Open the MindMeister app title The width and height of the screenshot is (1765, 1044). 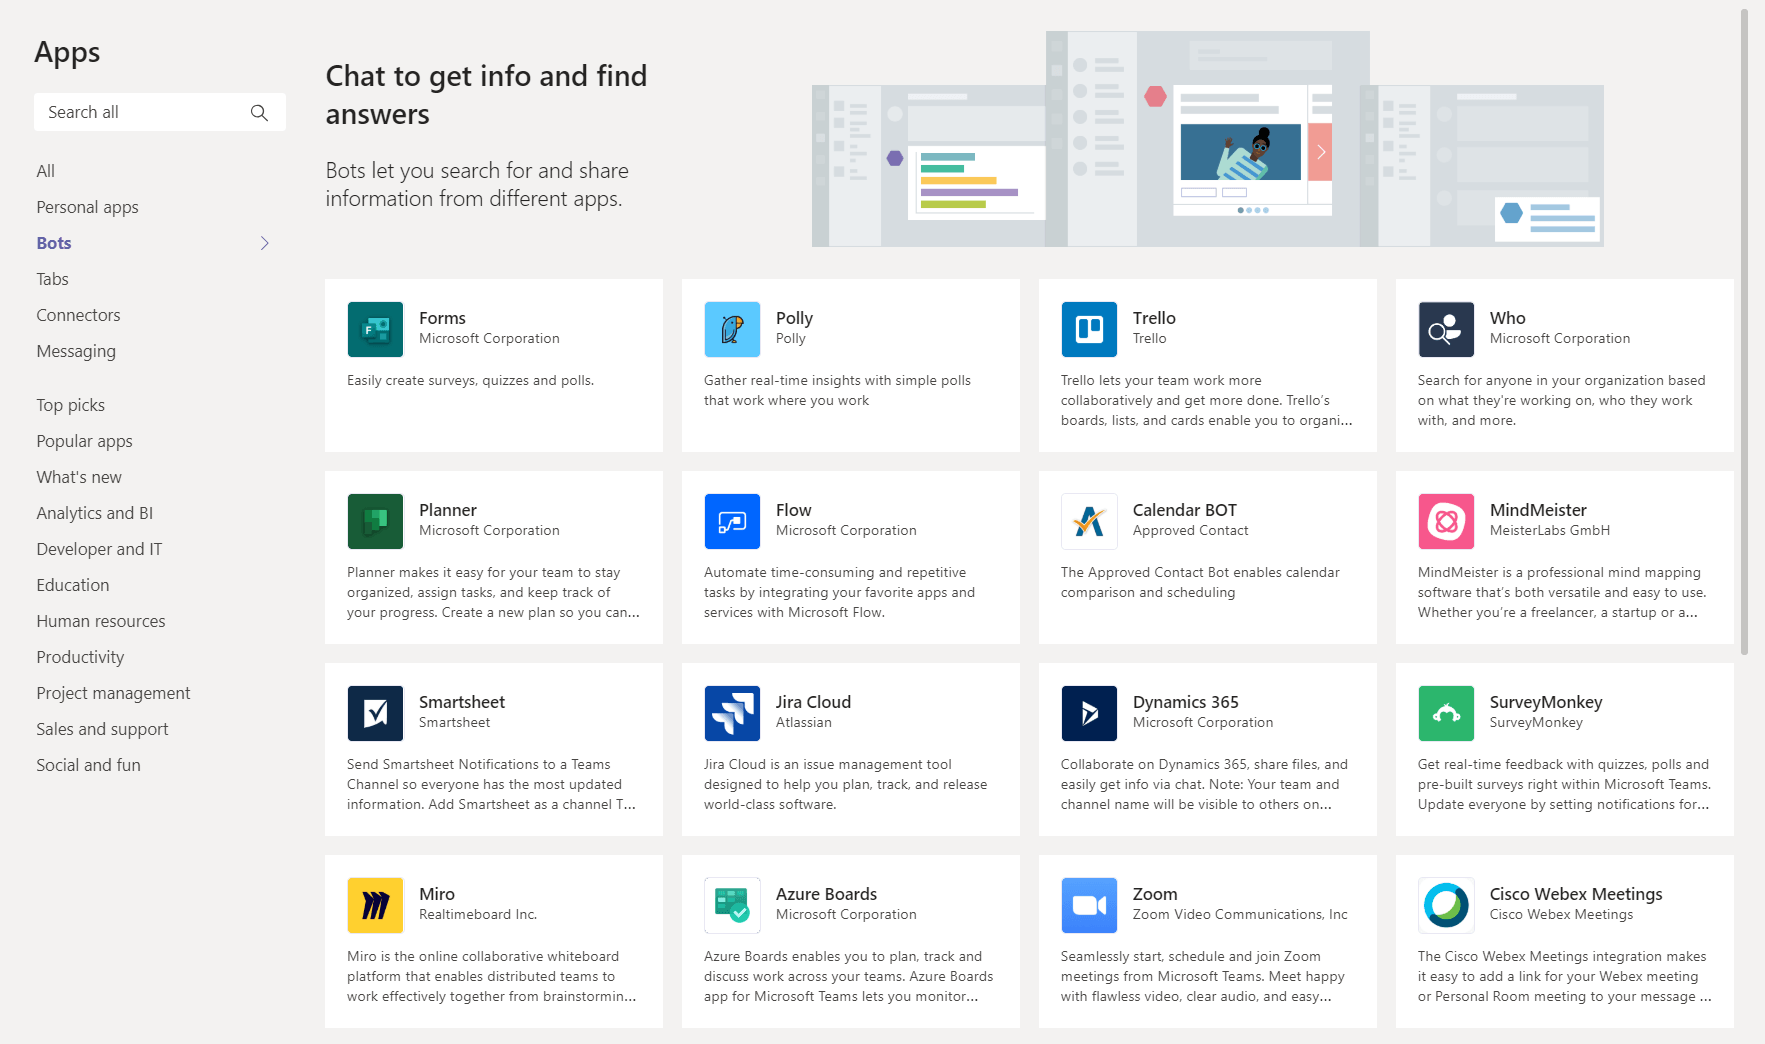click(1539, 510)
